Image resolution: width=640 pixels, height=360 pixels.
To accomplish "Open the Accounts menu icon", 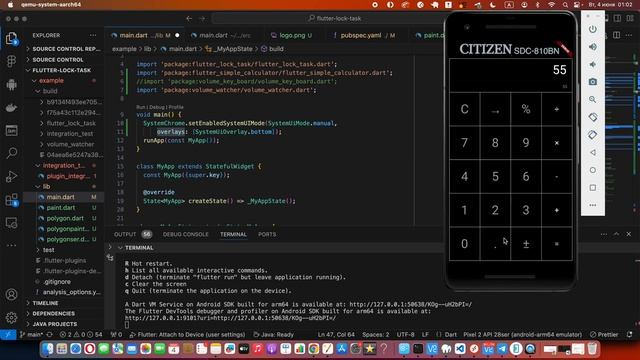I will [x=11, y=294].
